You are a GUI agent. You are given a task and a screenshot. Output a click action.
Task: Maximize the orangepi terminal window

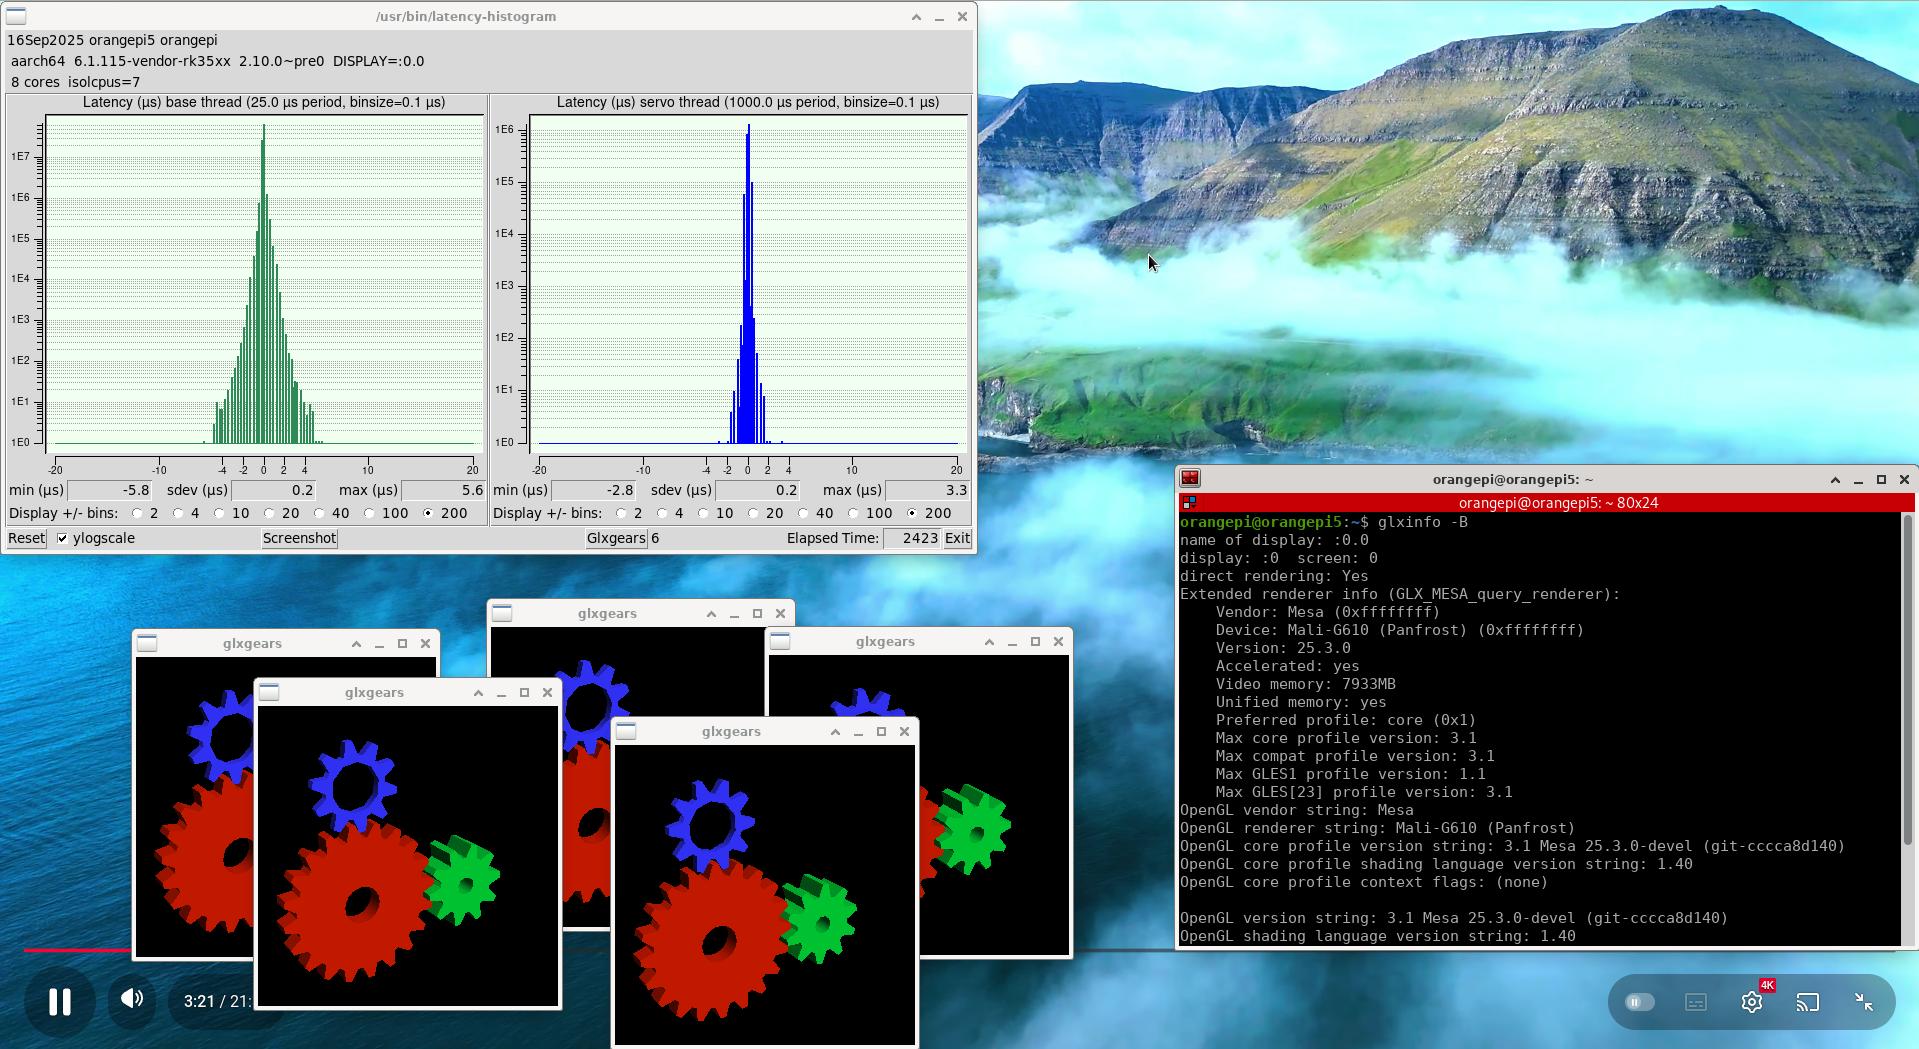[1881, 480]
